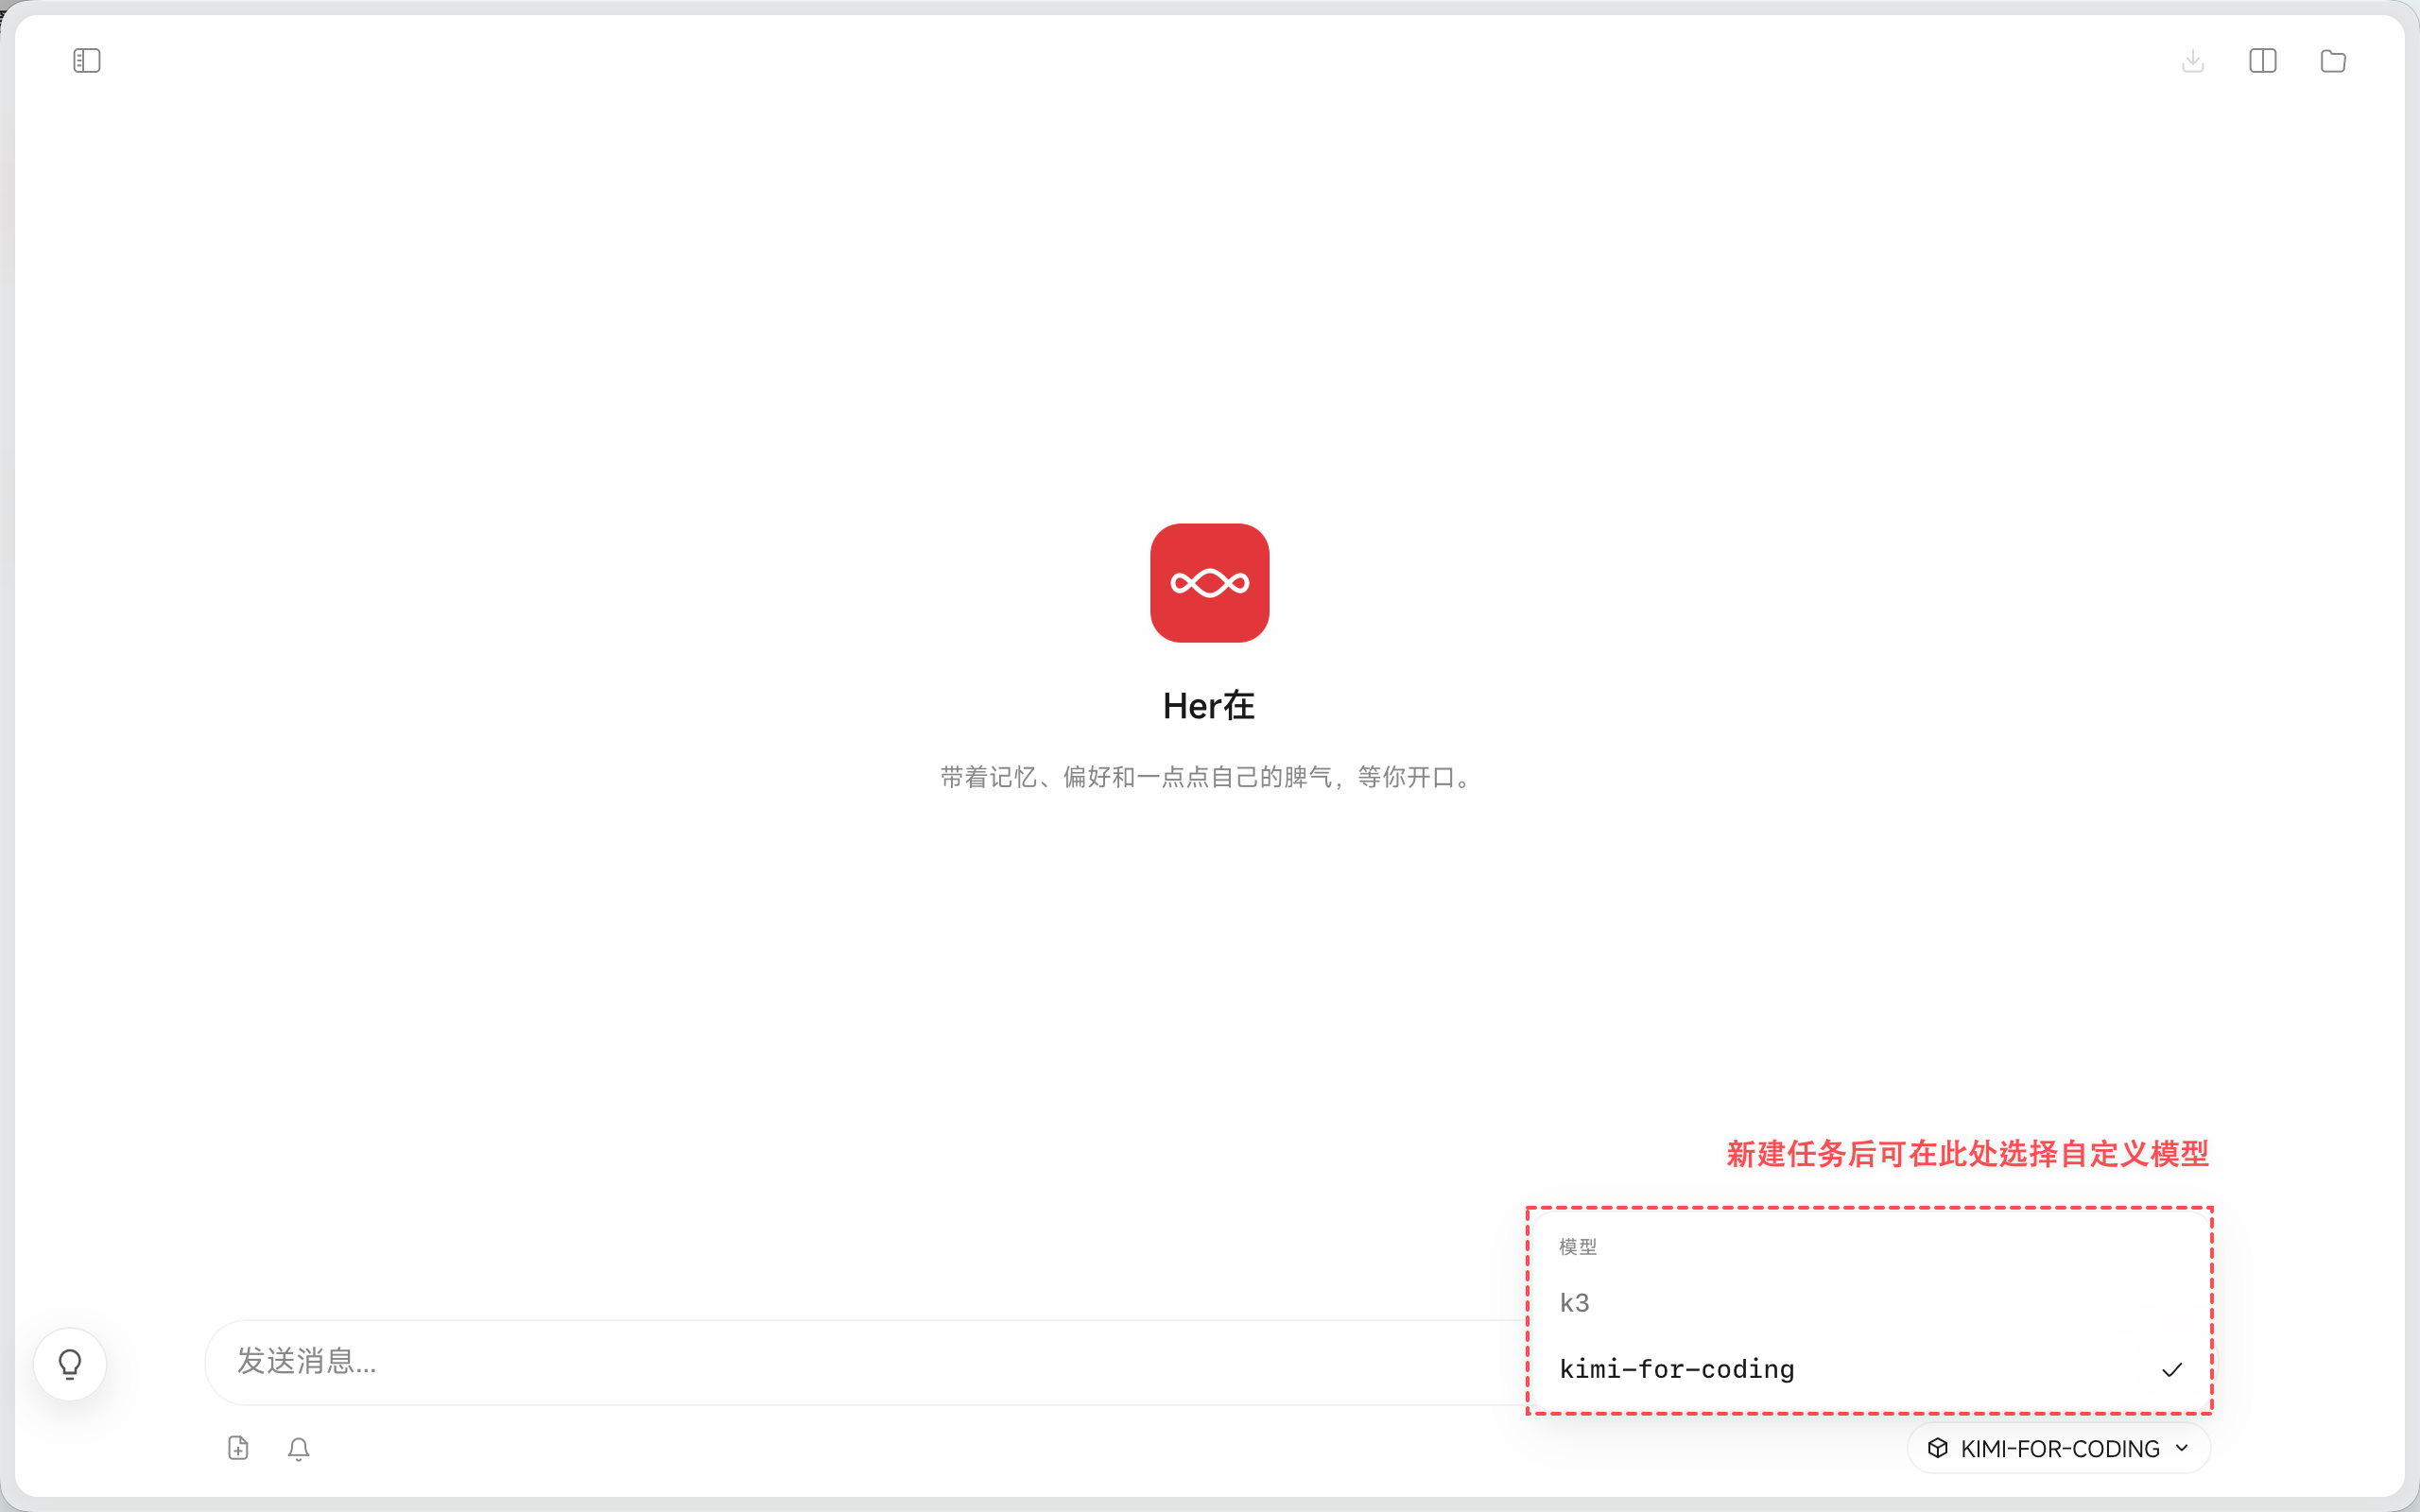Attach a file with the add-file icon
This screenshot has height=1512, width=2420.
pos(238,1448)
